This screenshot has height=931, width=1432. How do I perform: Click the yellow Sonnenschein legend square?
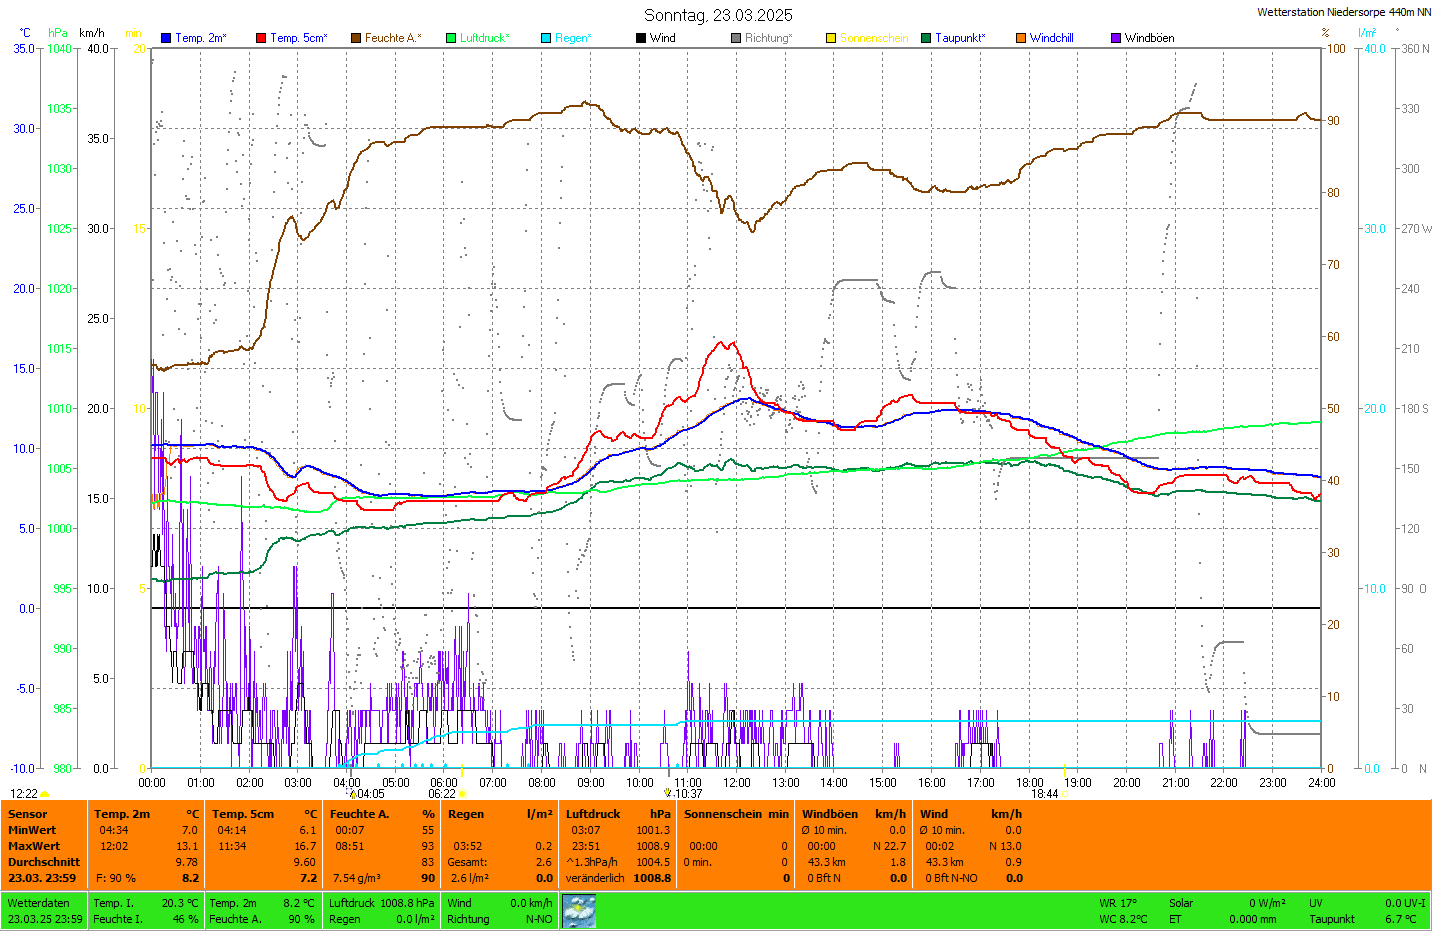click(x=831, y=38)
